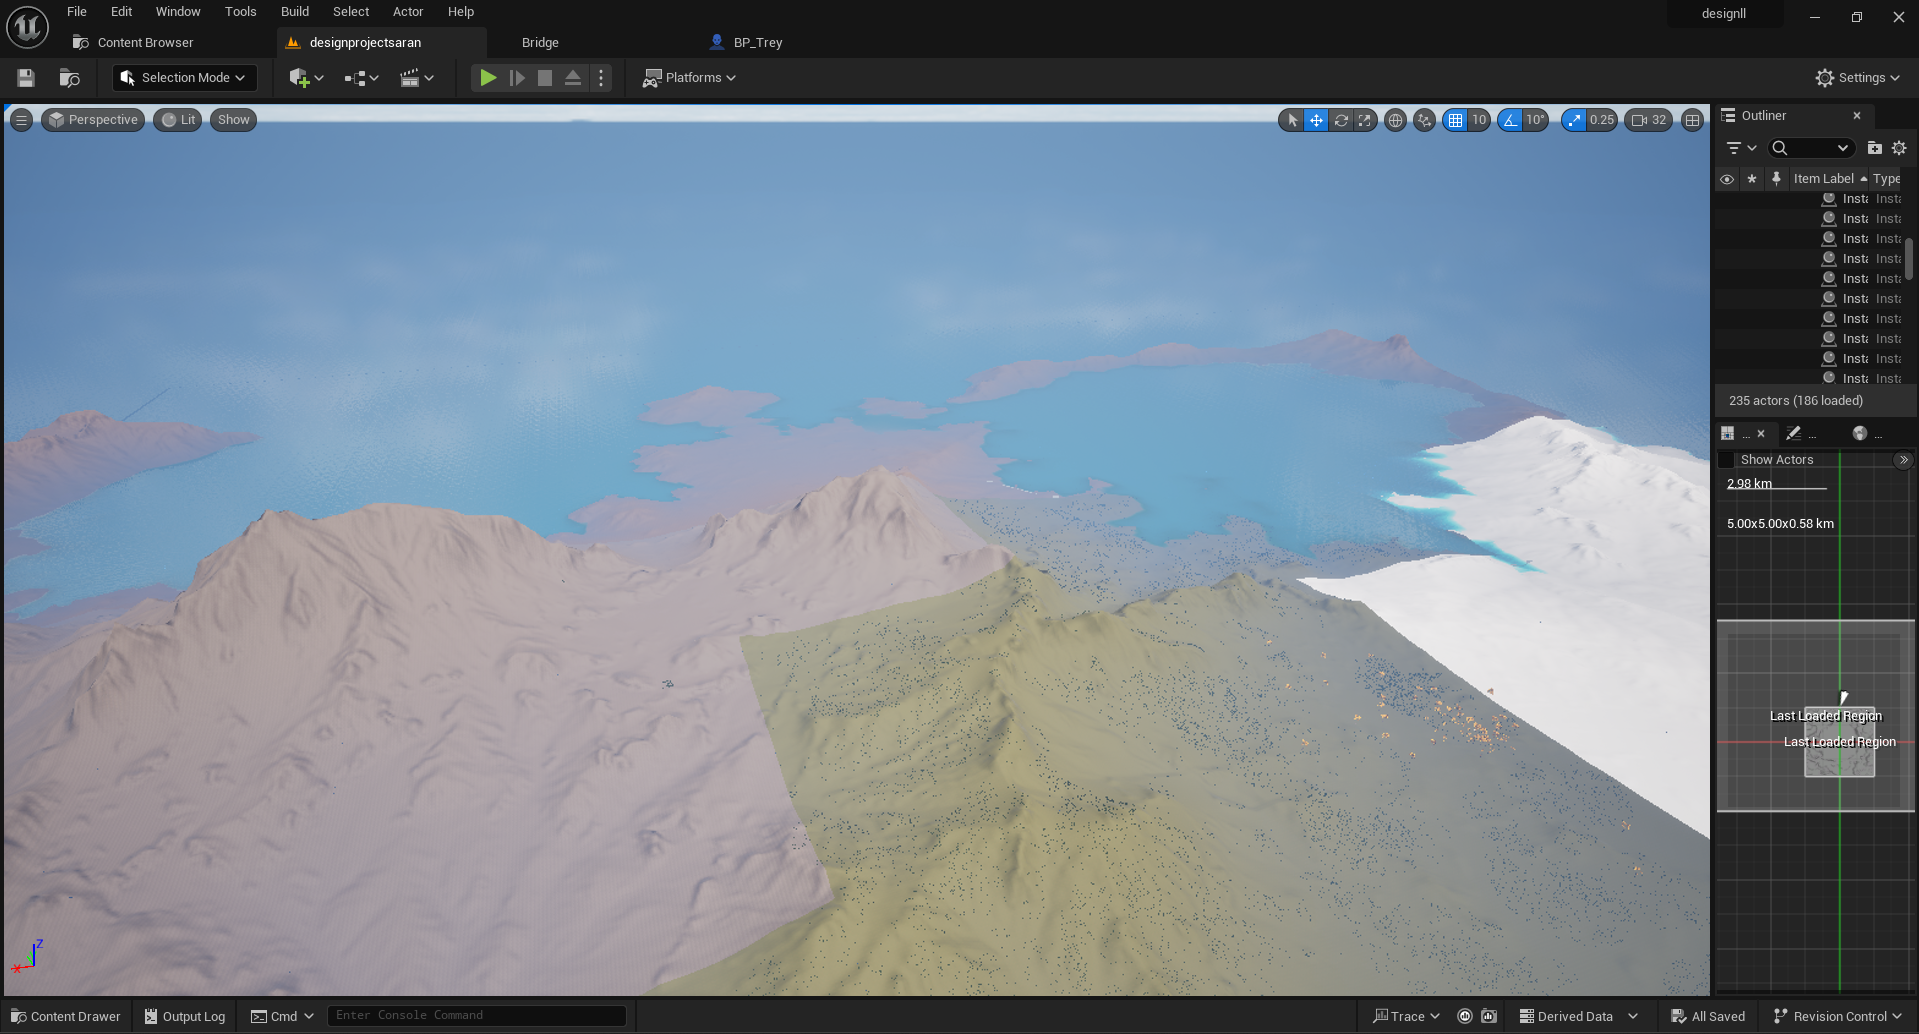Switch to the BP_Trey tab

coord(757,43)
